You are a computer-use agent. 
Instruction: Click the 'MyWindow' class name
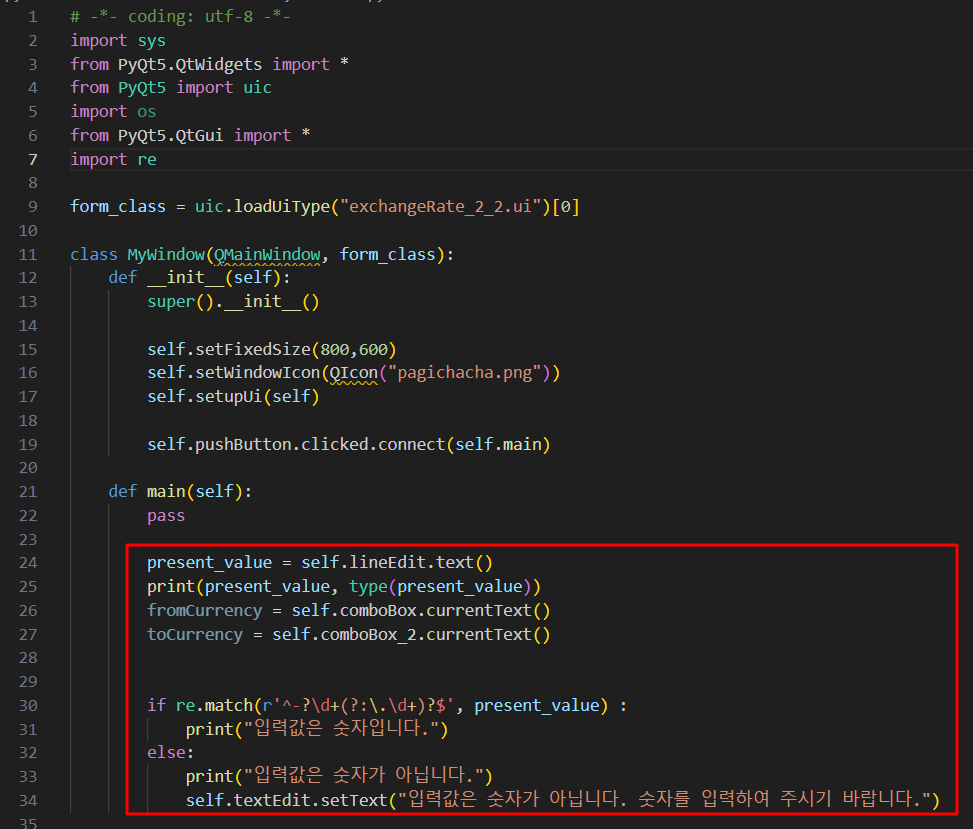(x=166, y=255)
